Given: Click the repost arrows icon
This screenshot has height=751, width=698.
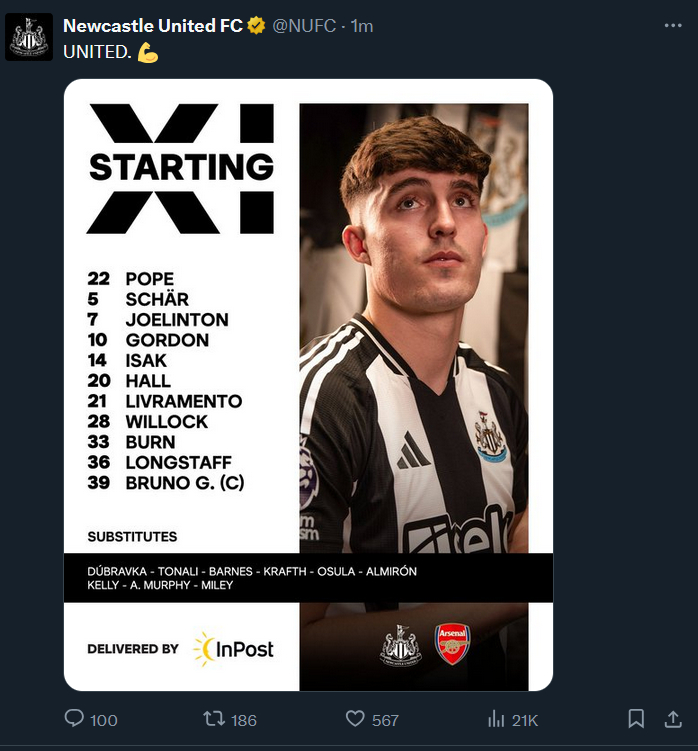Looking at the screenshot, I should click(x=214, y=719).
